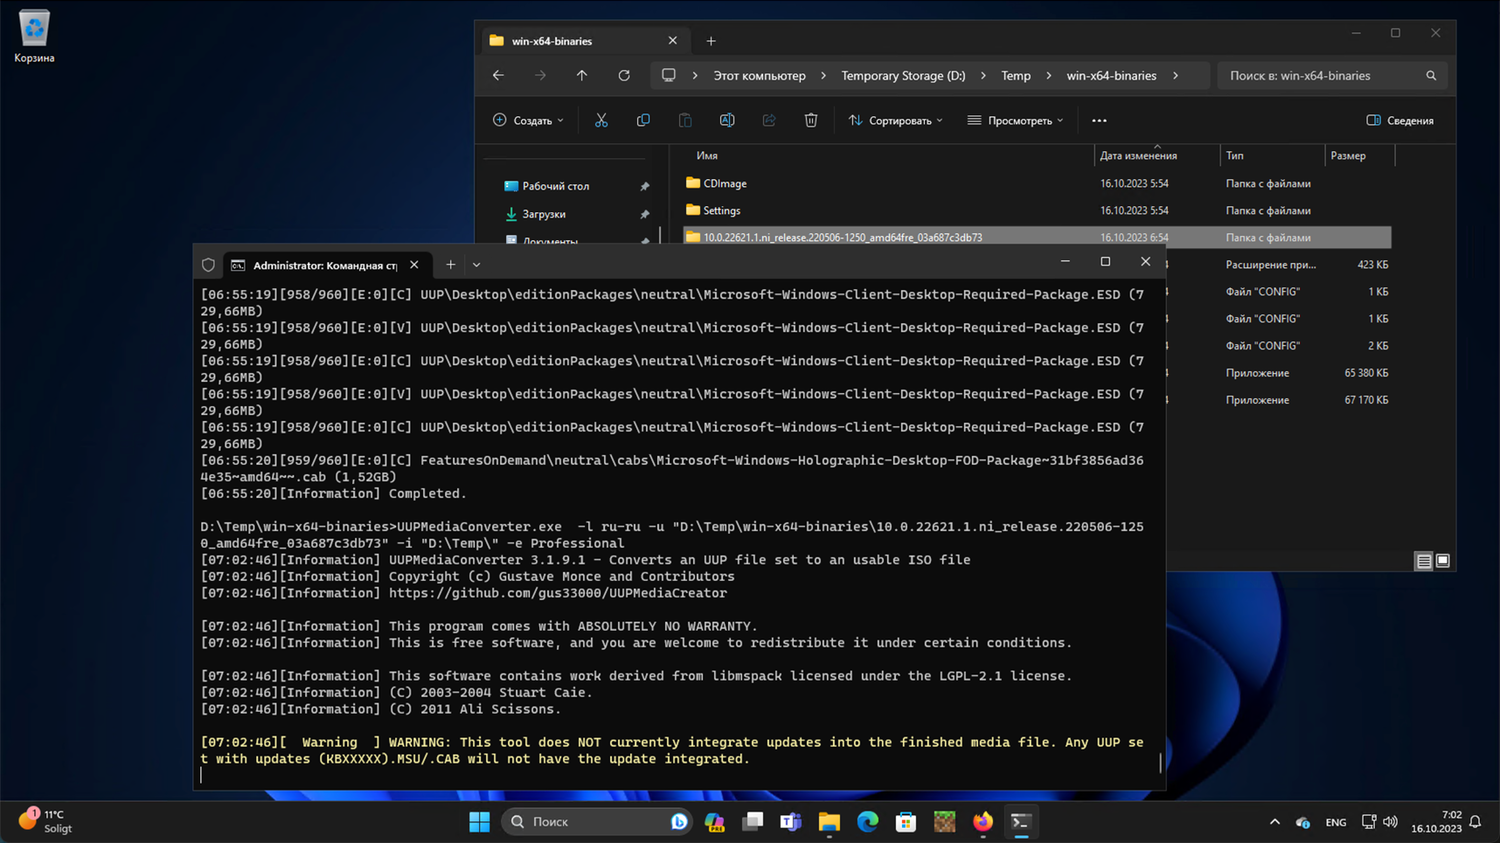Viewport: 1500px width, 843px height.
Task: Switch Explorer to the large icons view
Action: click(1443, 561)
